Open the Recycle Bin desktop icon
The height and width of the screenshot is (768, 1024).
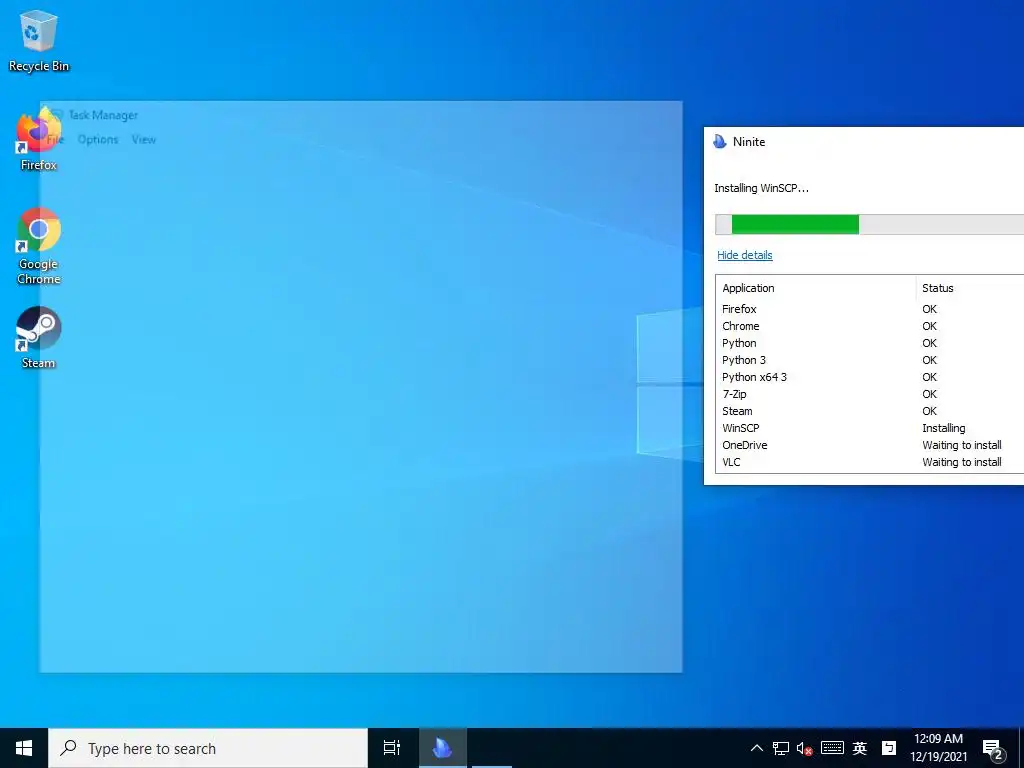[39, 41]
